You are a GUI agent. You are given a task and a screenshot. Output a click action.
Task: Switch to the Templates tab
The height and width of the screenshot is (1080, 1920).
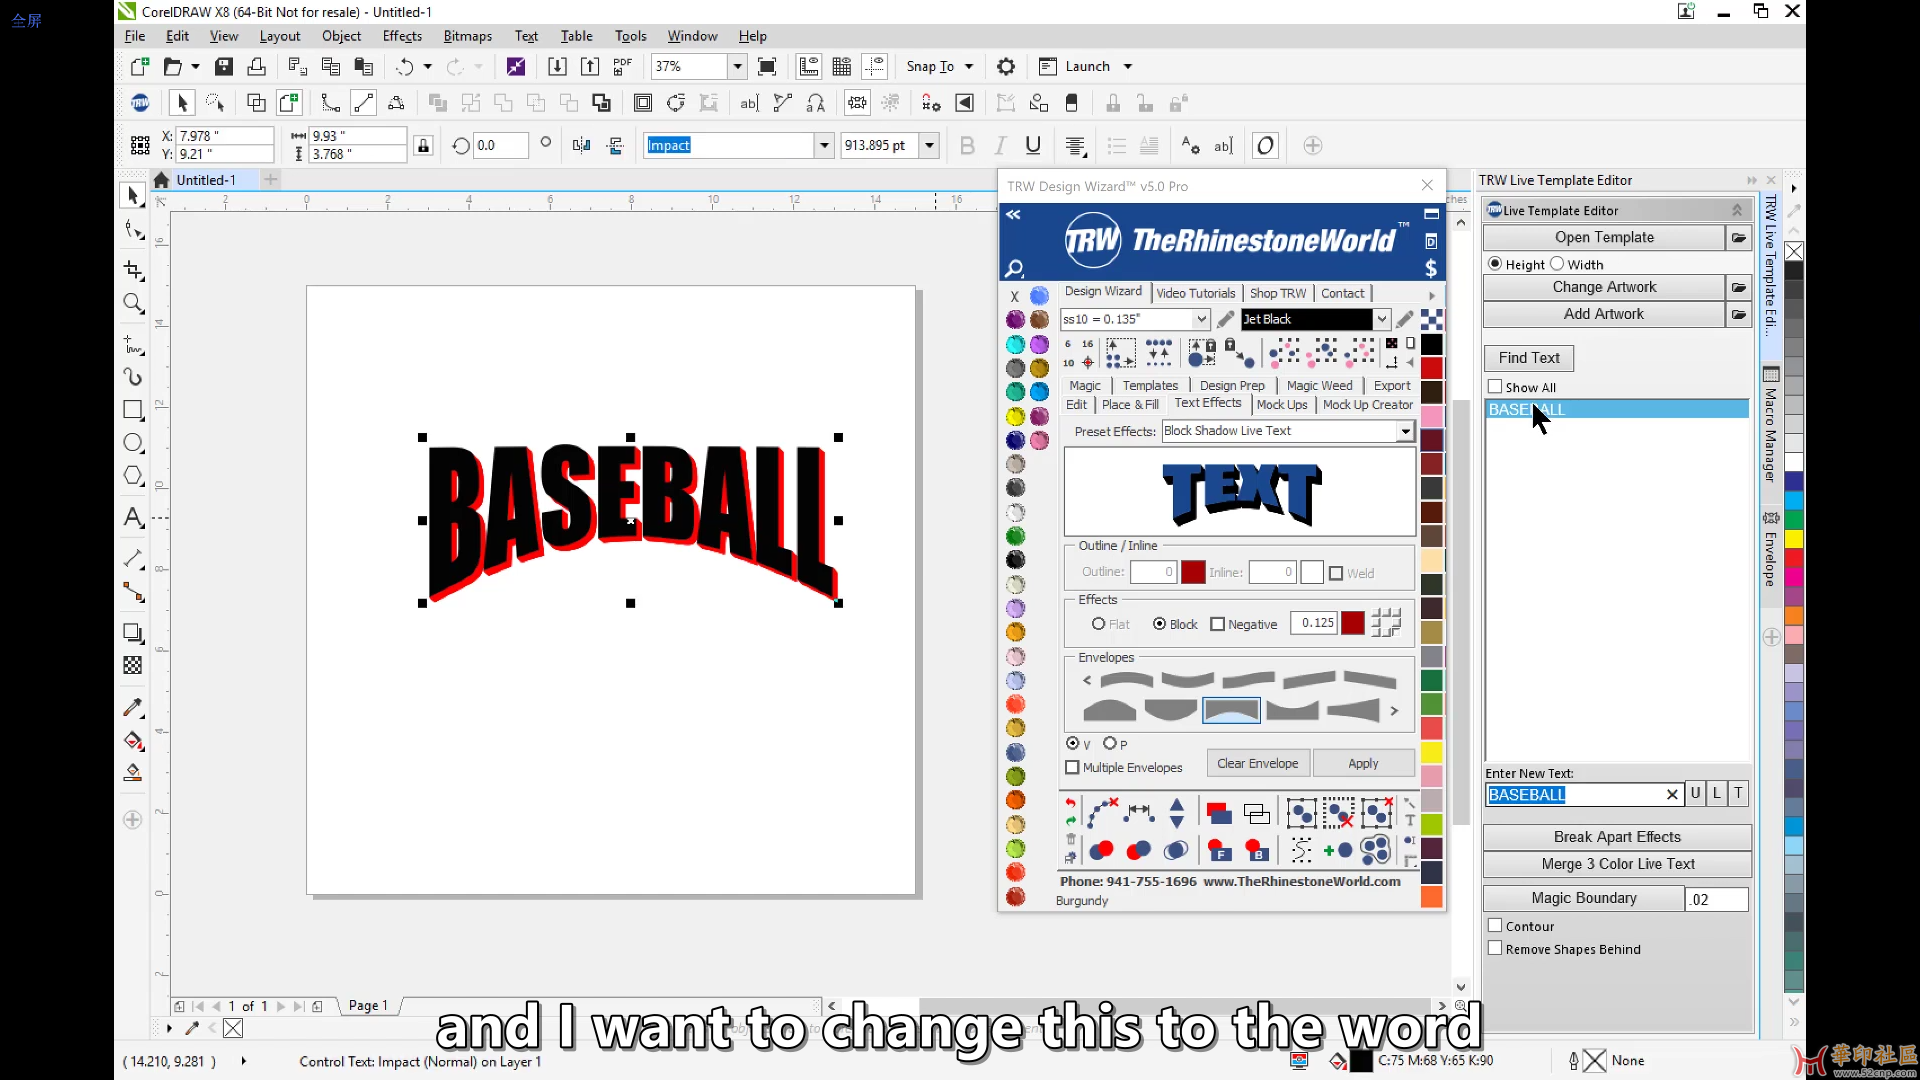[1150, 385]
